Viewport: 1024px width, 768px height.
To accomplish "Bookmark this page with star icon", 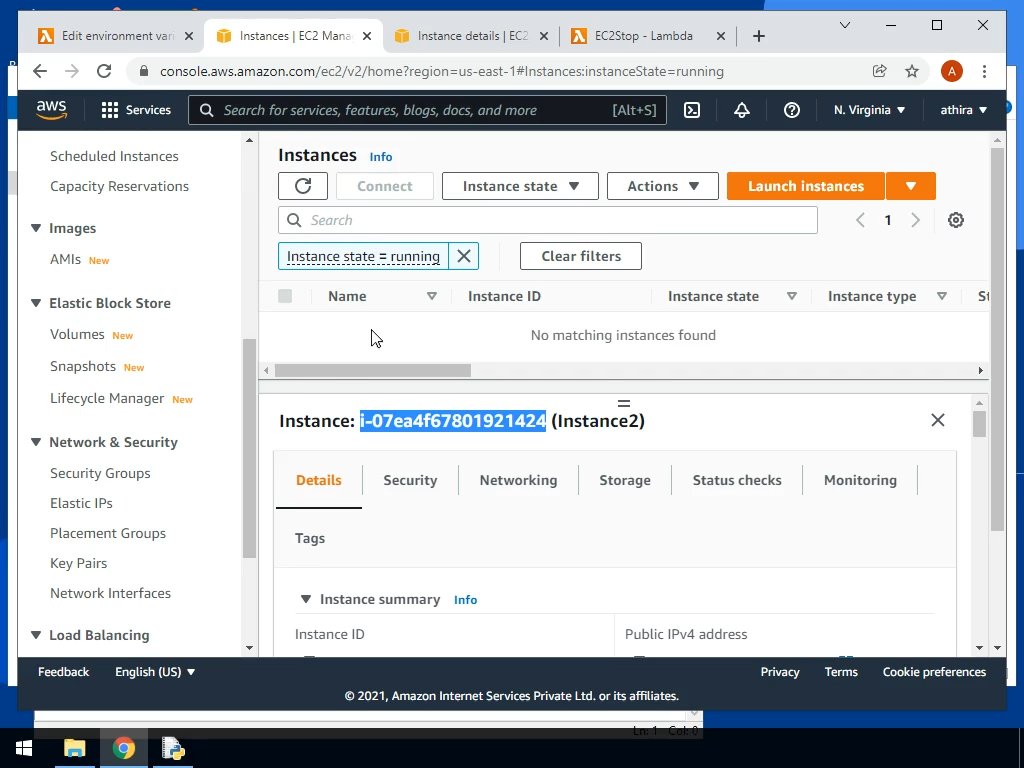I will [x=912, y=71].
